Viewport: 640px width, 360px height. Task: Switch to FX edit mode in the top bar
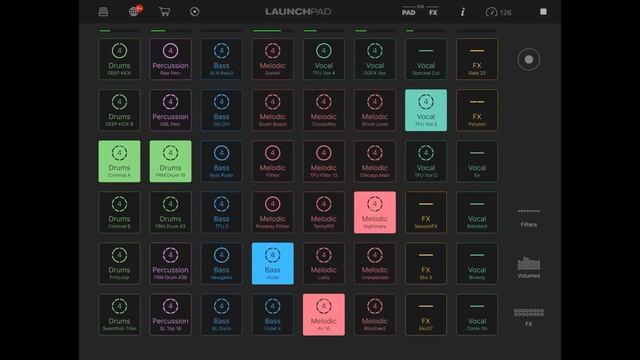point(433,13)
